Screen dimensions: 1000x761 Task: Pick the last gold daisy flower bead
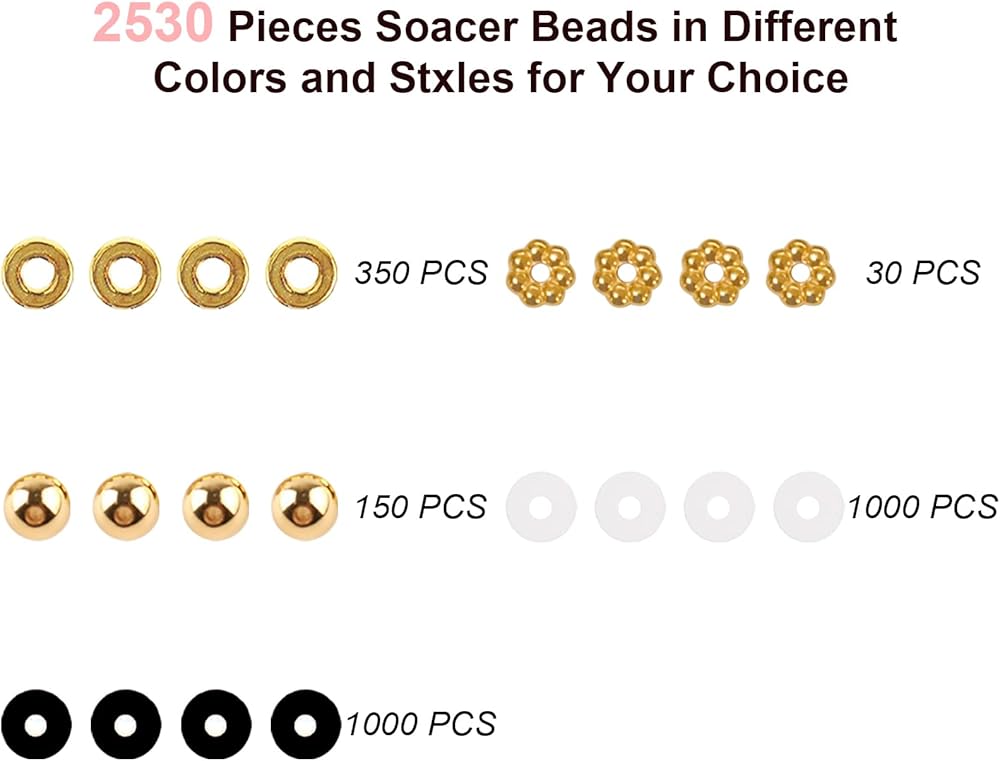coord(800,272)
